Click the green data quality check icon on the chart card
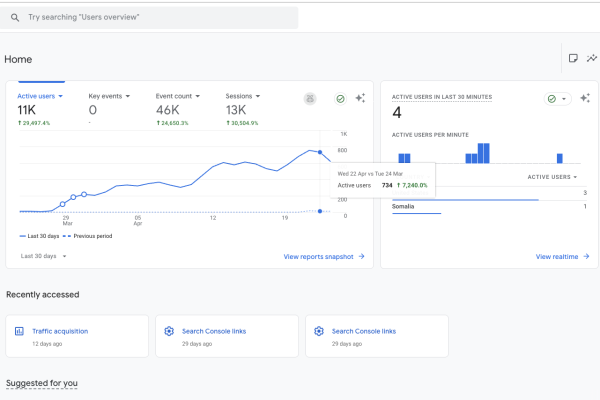The image size is (600, 400). (x=340, y=99)
